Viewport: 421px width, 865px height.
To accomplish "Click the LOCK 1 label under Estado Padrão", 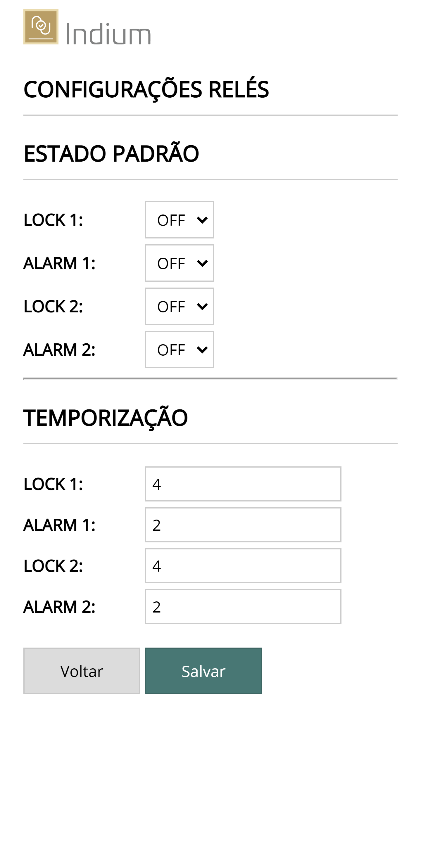I will tap(53, 220).
